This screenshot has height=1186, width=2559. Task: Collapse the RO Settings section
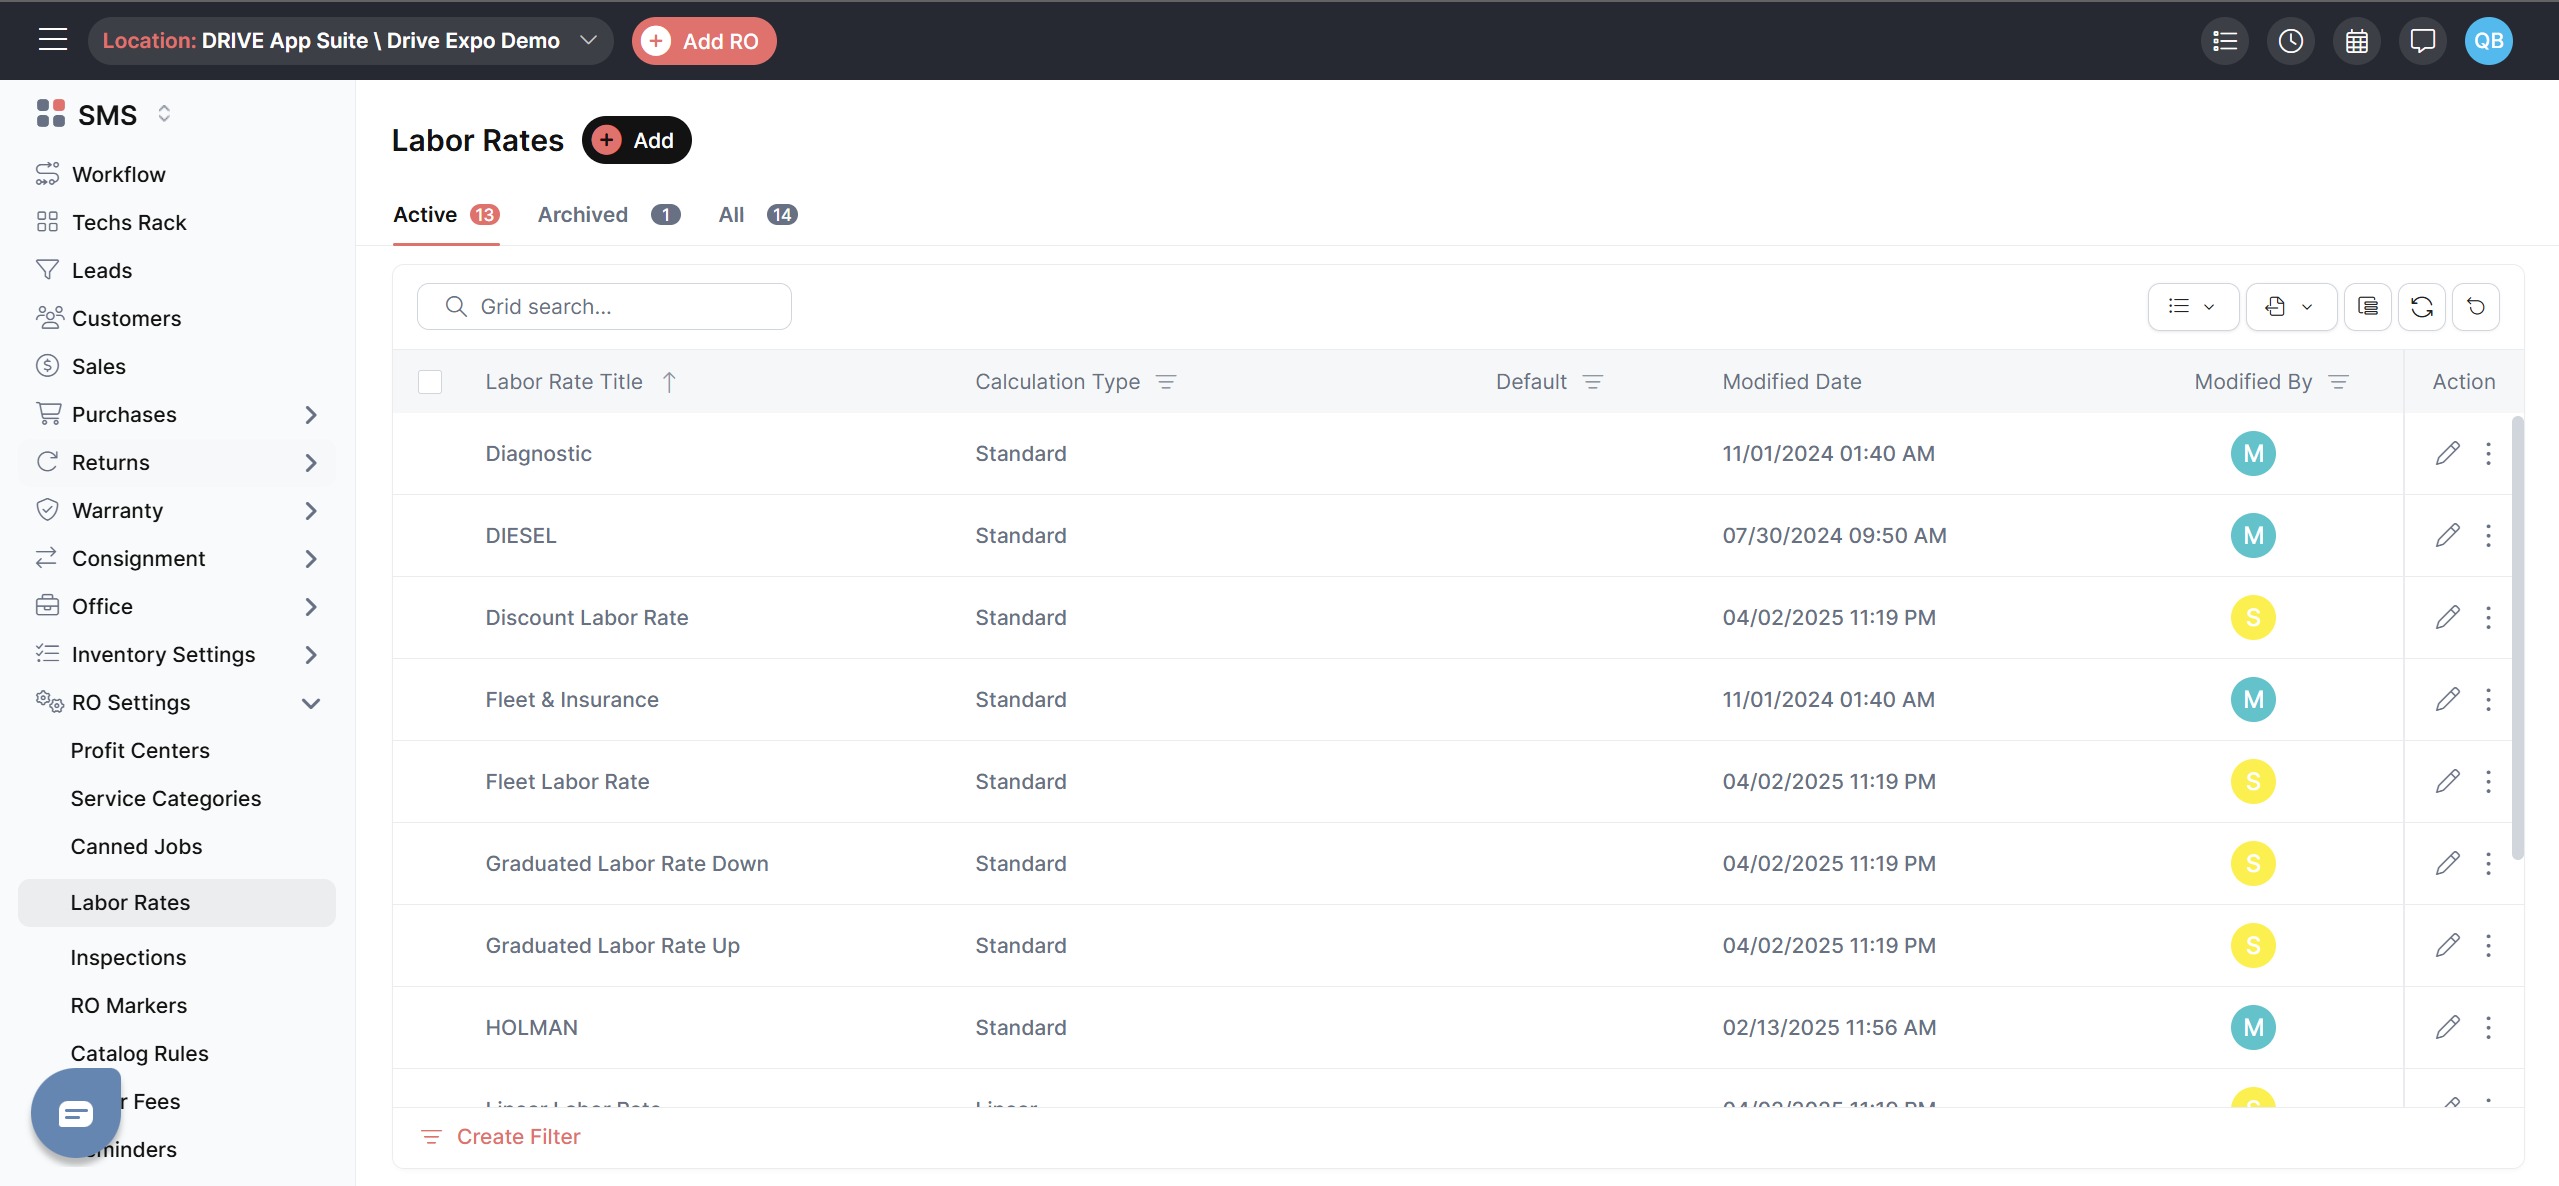[x=310, y=702]
